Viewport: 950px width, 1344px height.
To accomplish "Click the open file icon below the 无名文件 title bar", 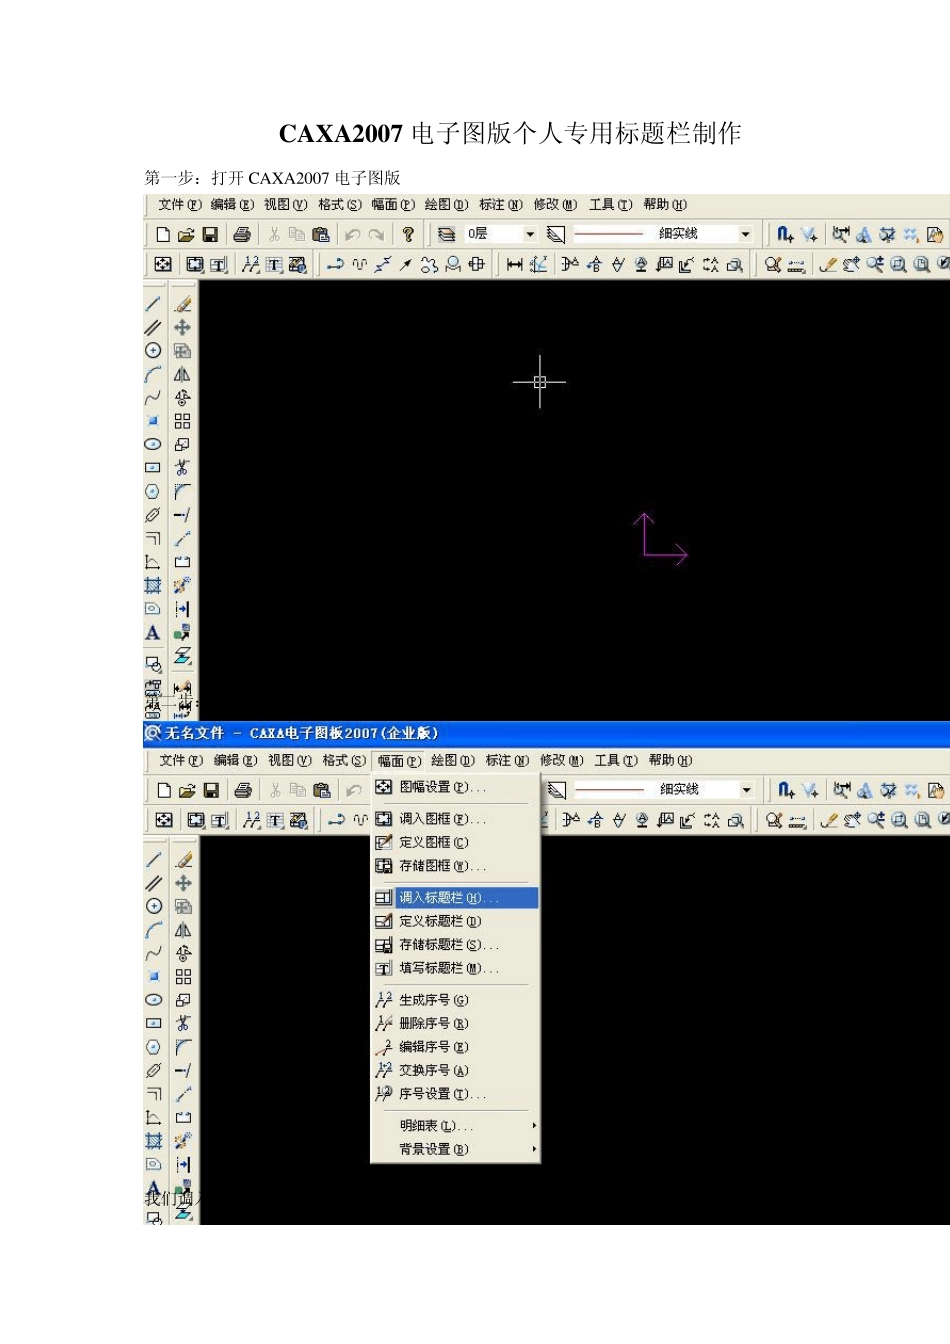I will tap(187, 790).
